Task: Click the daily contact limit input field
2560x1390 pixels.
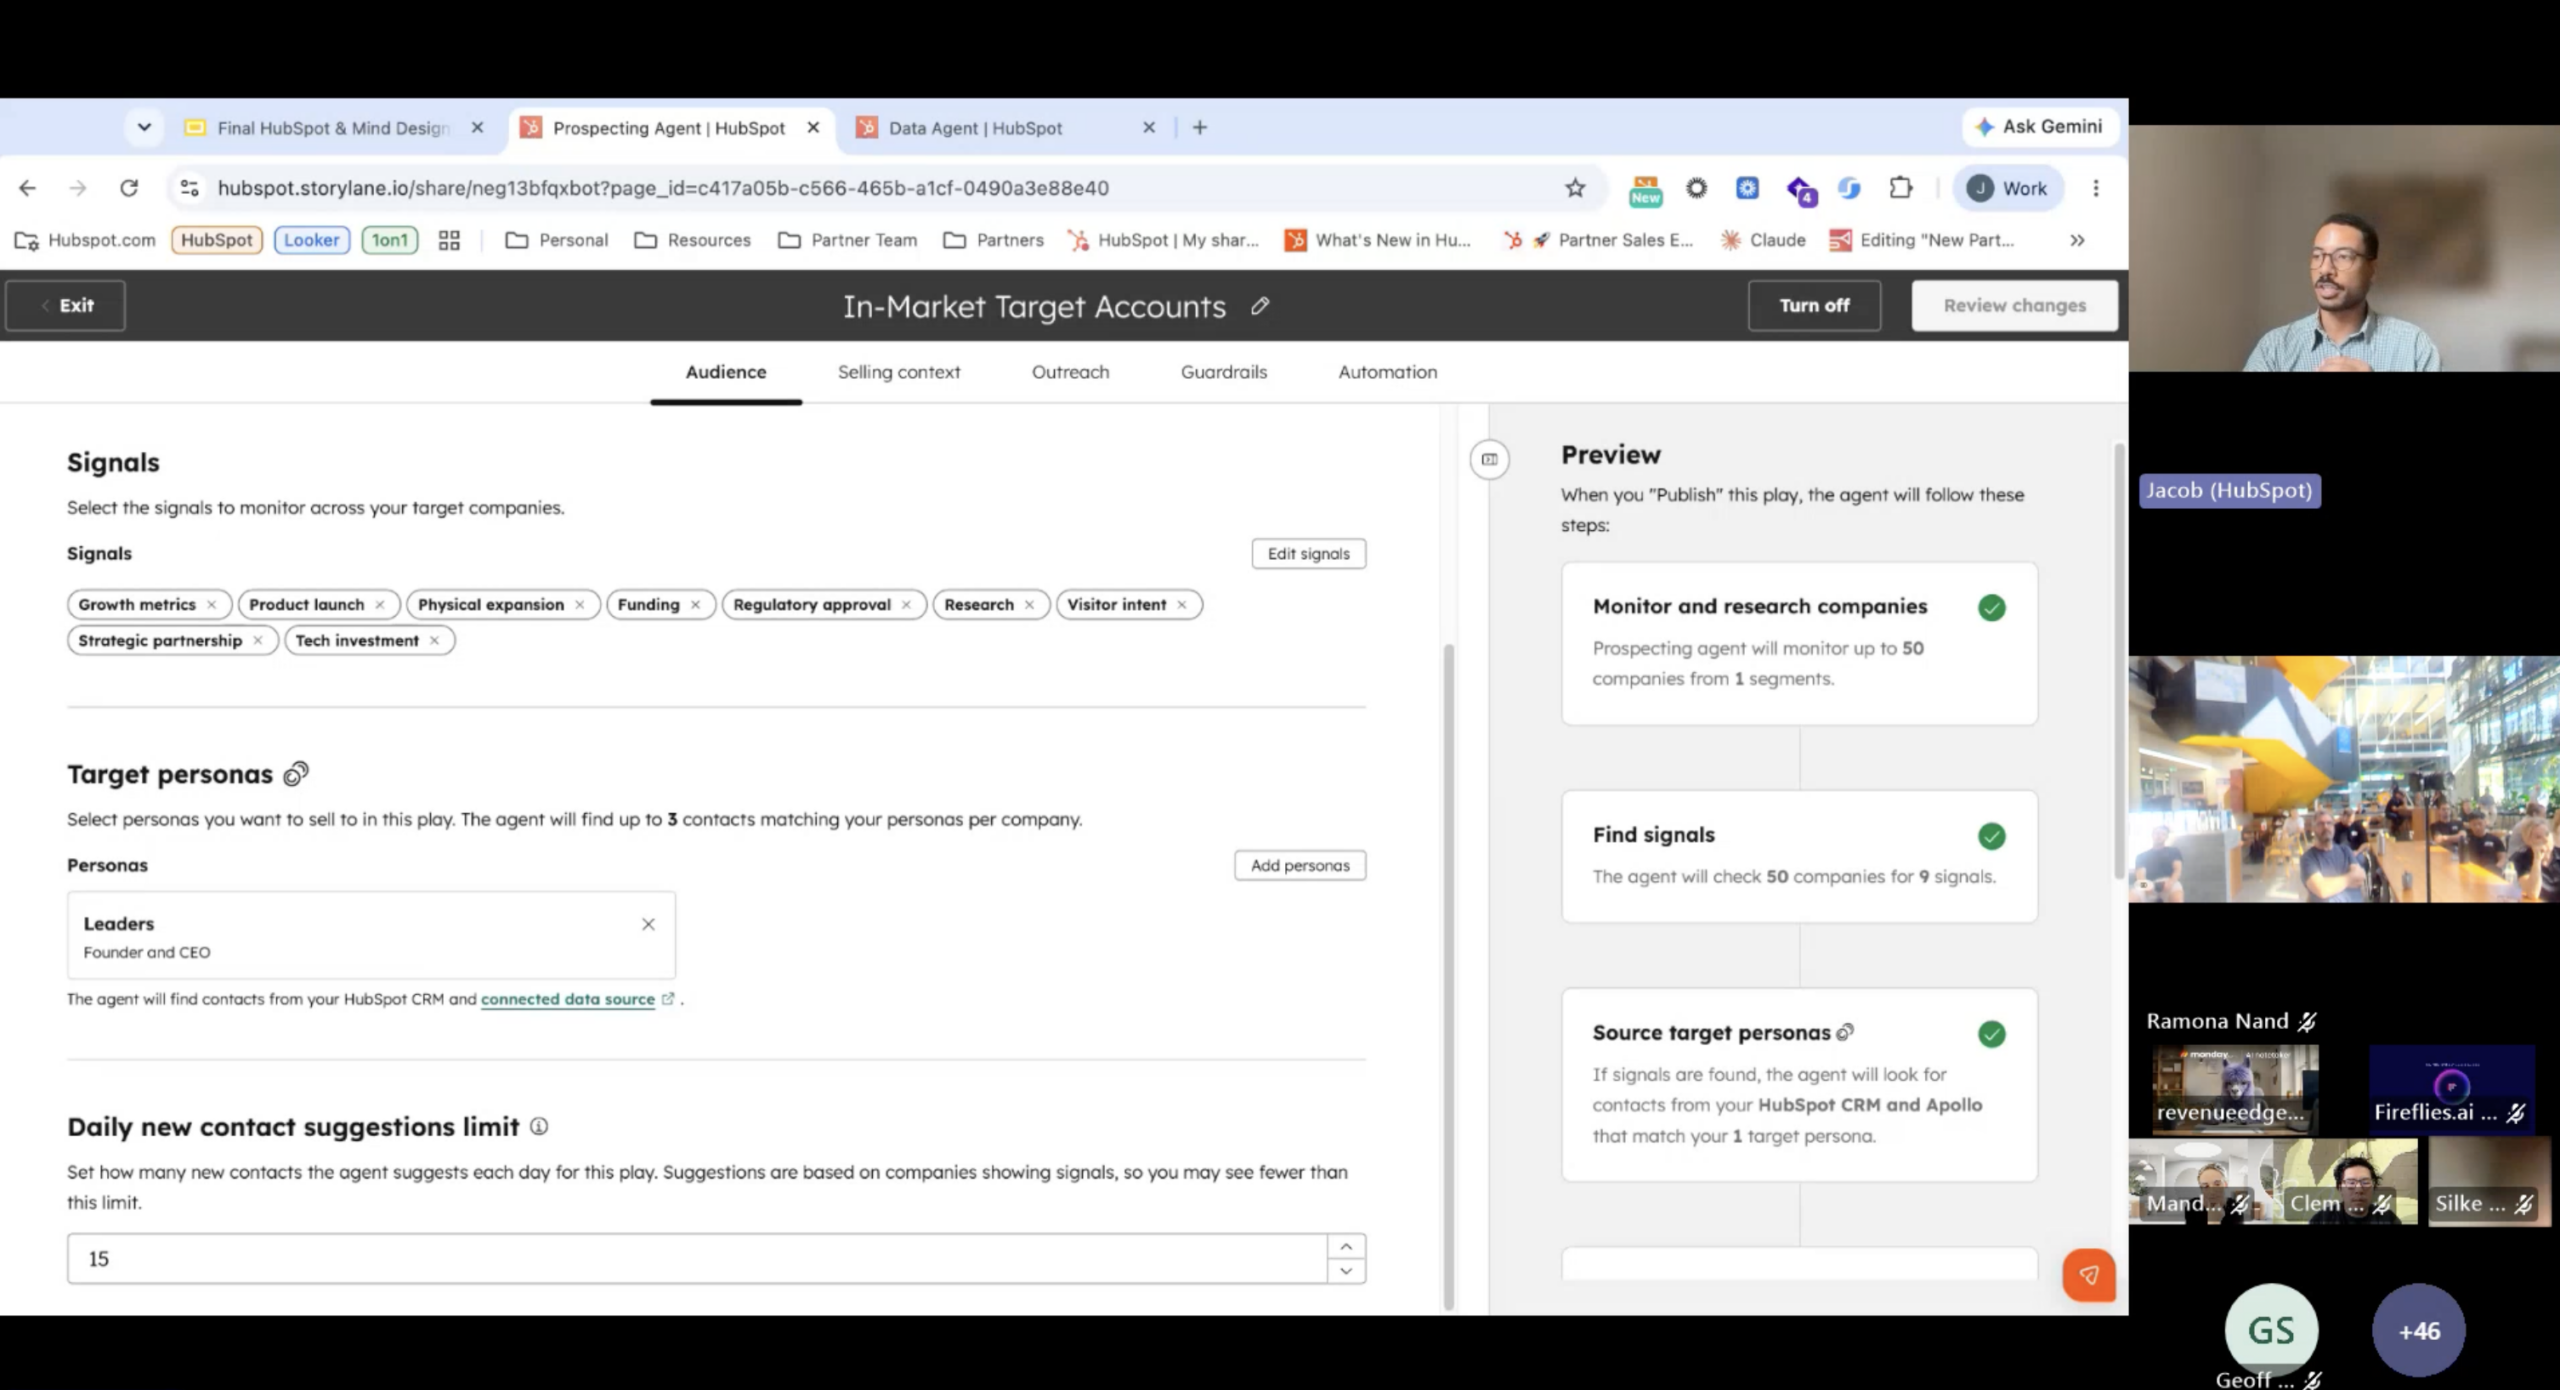Action: point(697,1258)
